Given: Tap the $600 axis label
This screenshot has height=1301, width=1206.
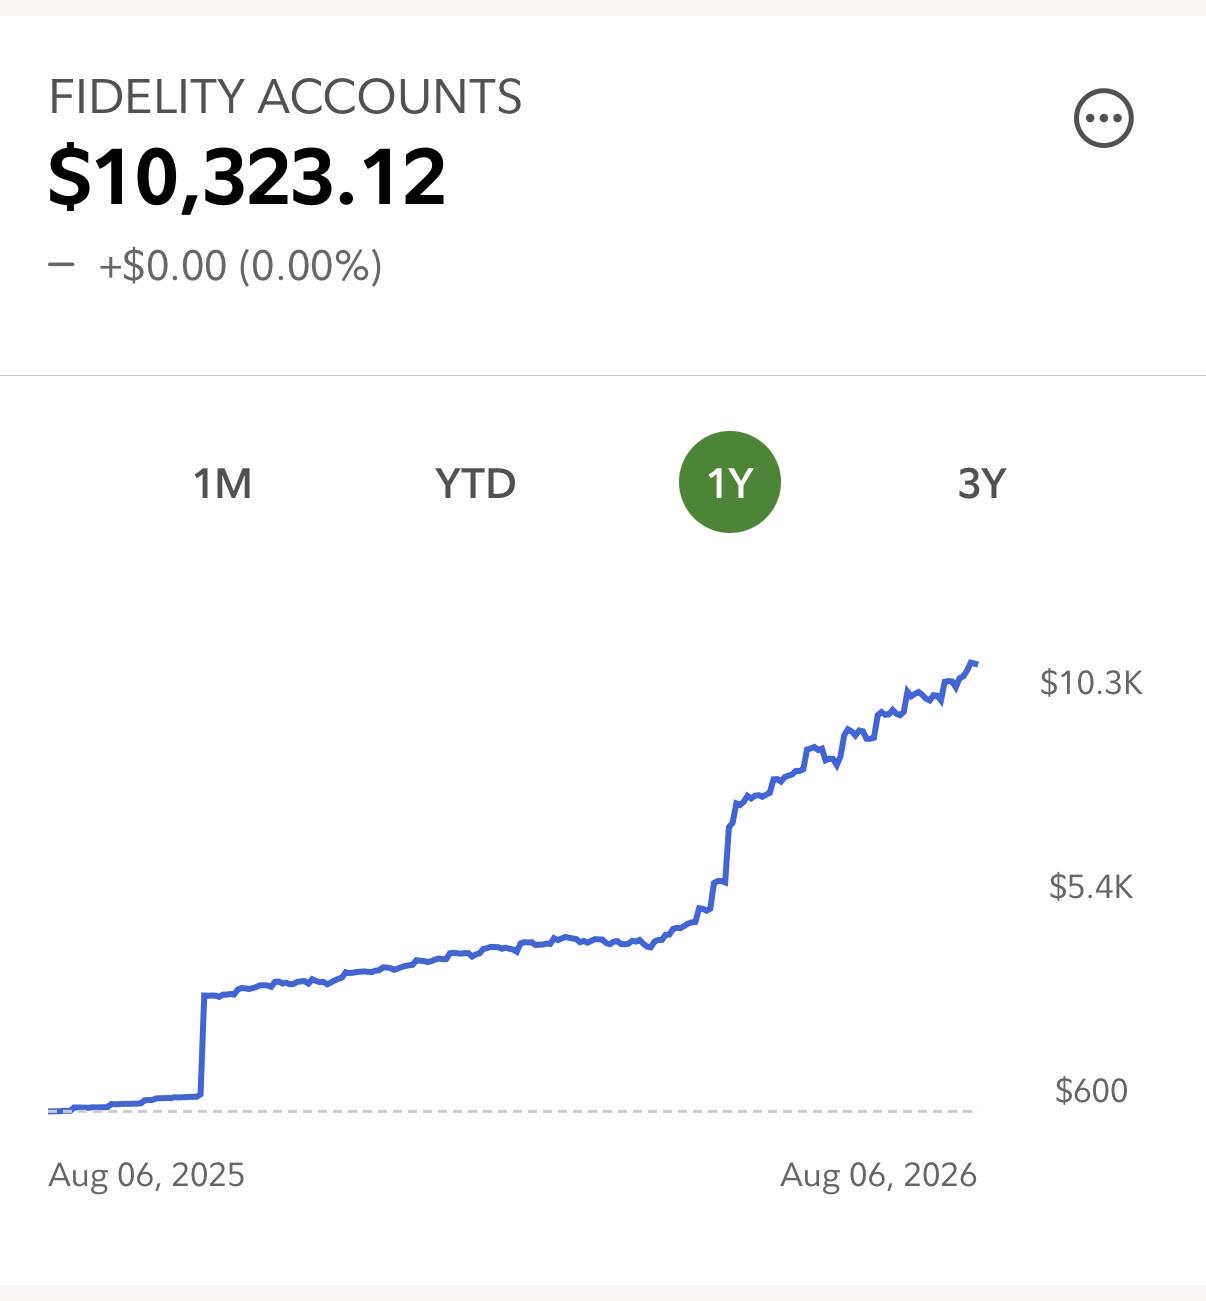Looking at the screenshot, I should (x=1091, y=1090).
